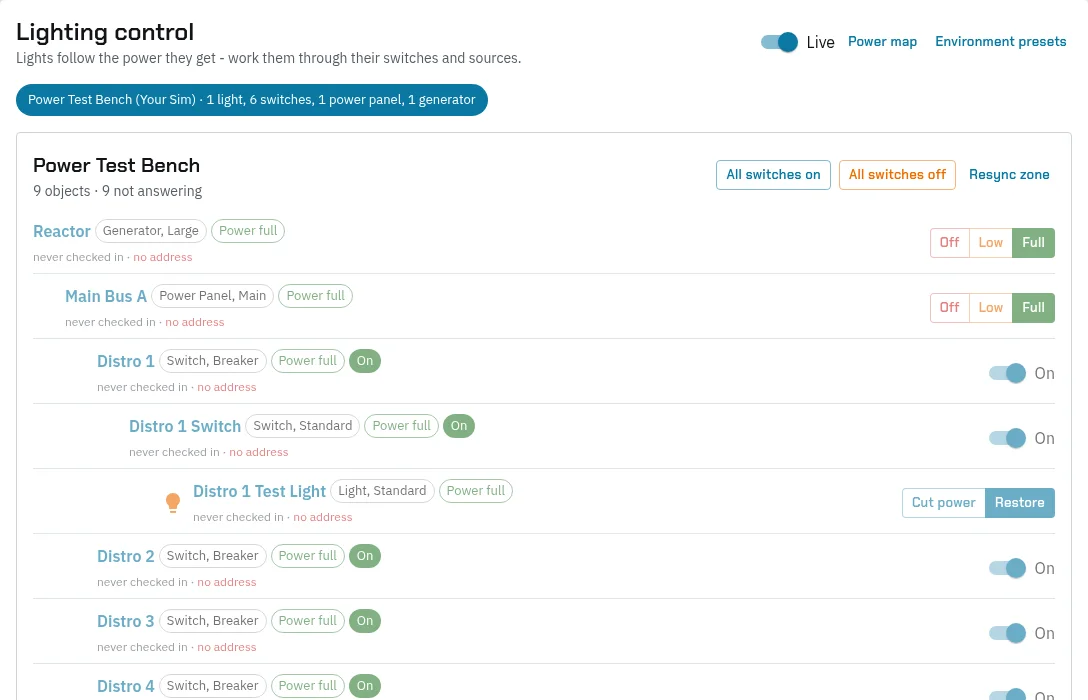Switch off the Distro 2 breaker toggle
The height and width of the screenshot is (700, 1088).
point(1007,568)
